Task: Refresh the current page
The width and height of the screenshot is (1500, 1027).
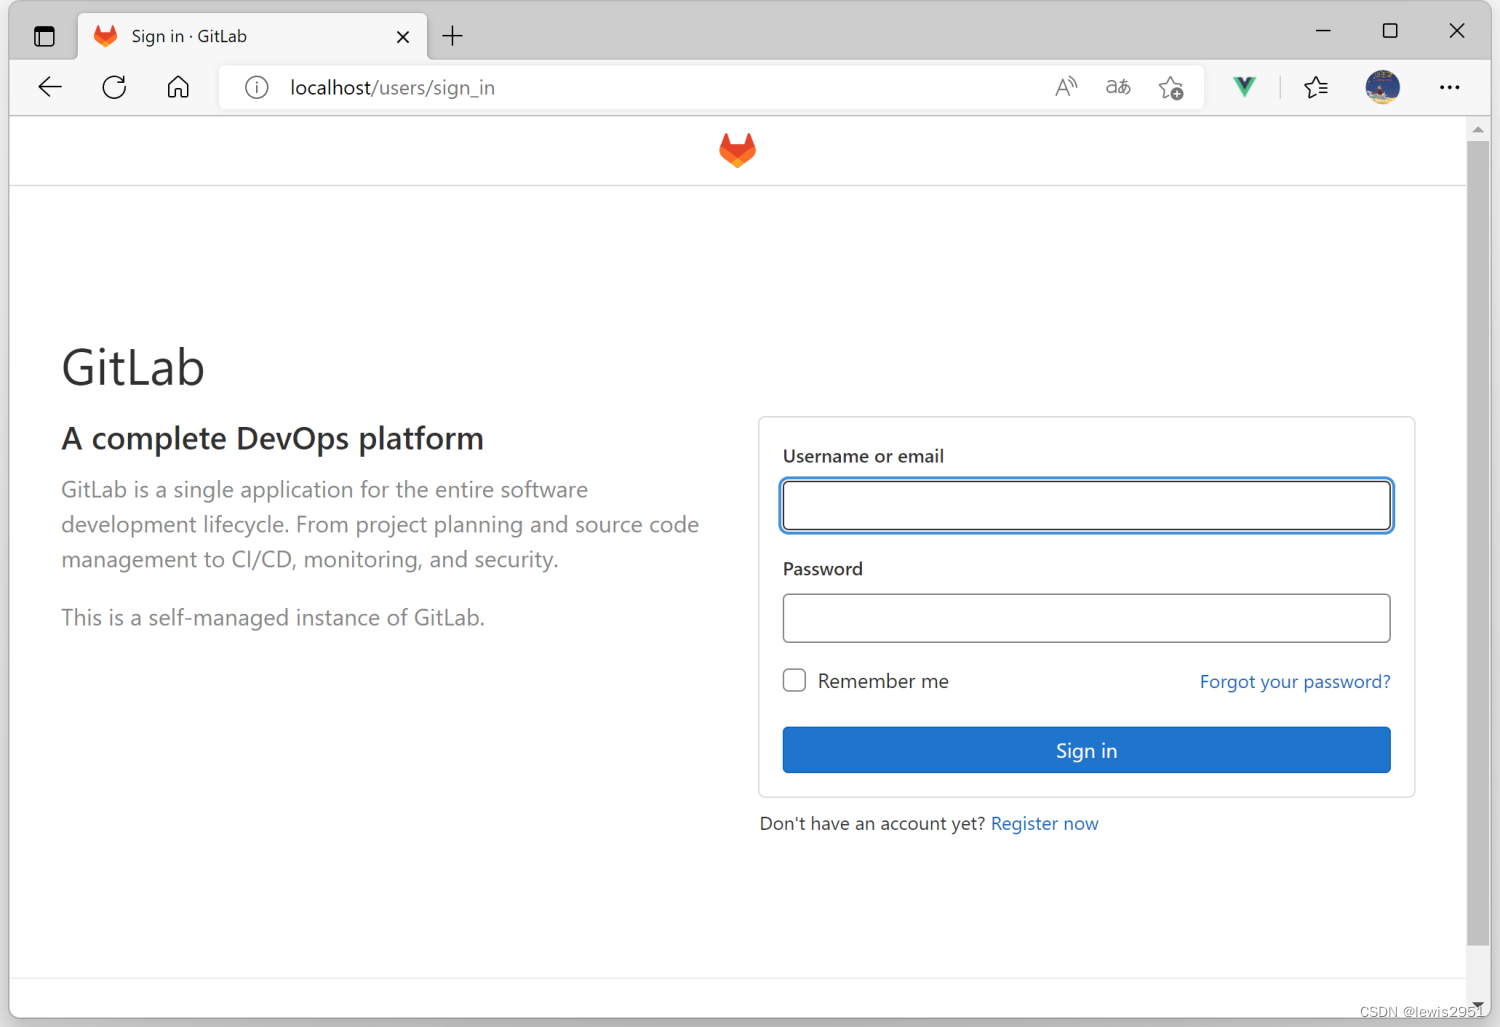Action: 113,87
